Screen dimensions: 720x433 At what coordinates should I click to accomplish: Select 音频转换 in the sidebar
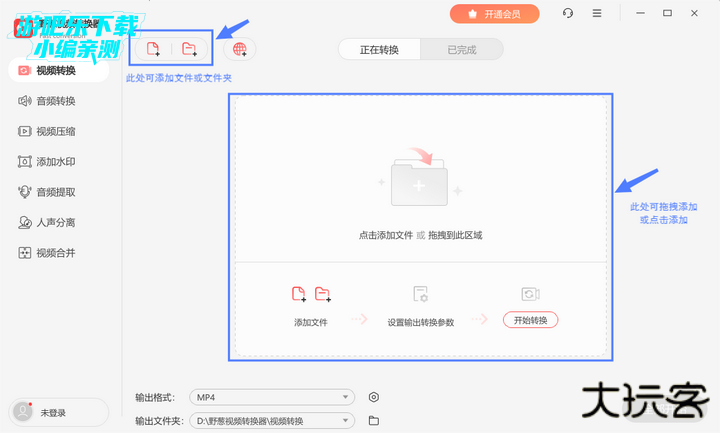pyautogui.click(x=55, y=101)
